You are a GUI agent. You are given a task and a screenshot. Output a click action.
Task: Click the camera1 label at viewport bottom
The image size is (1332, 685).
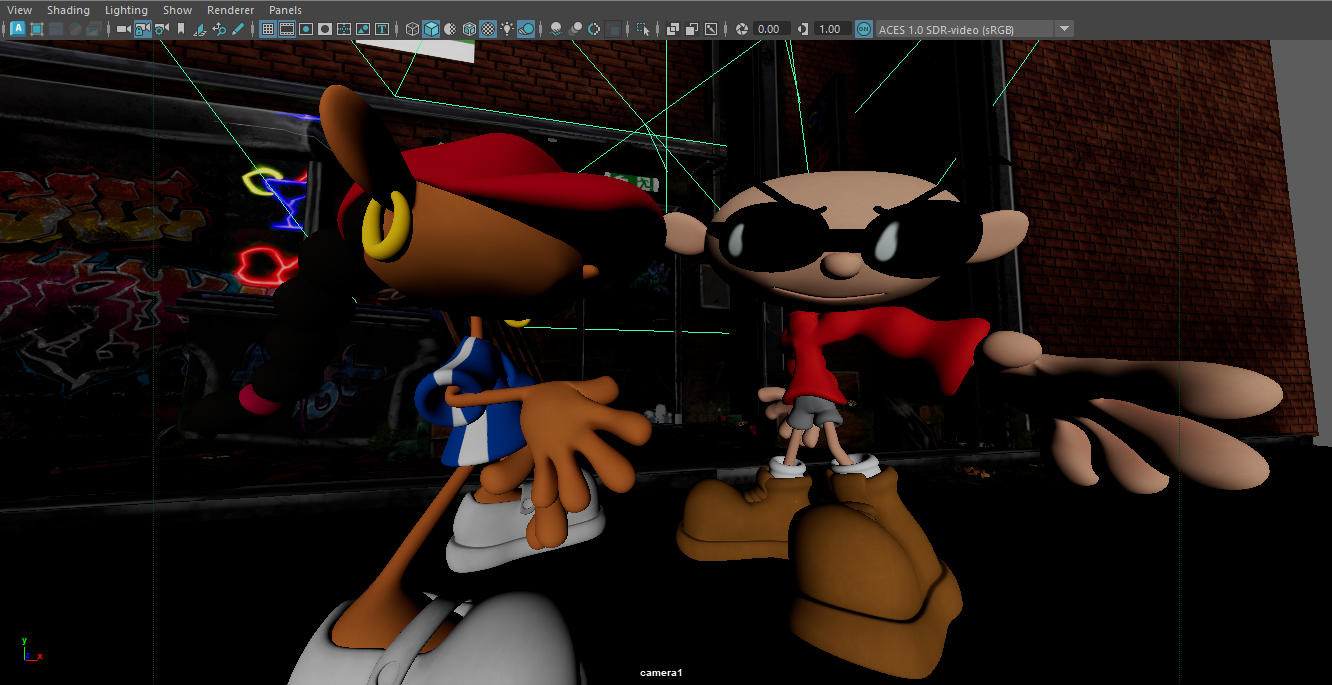point(661,673)
